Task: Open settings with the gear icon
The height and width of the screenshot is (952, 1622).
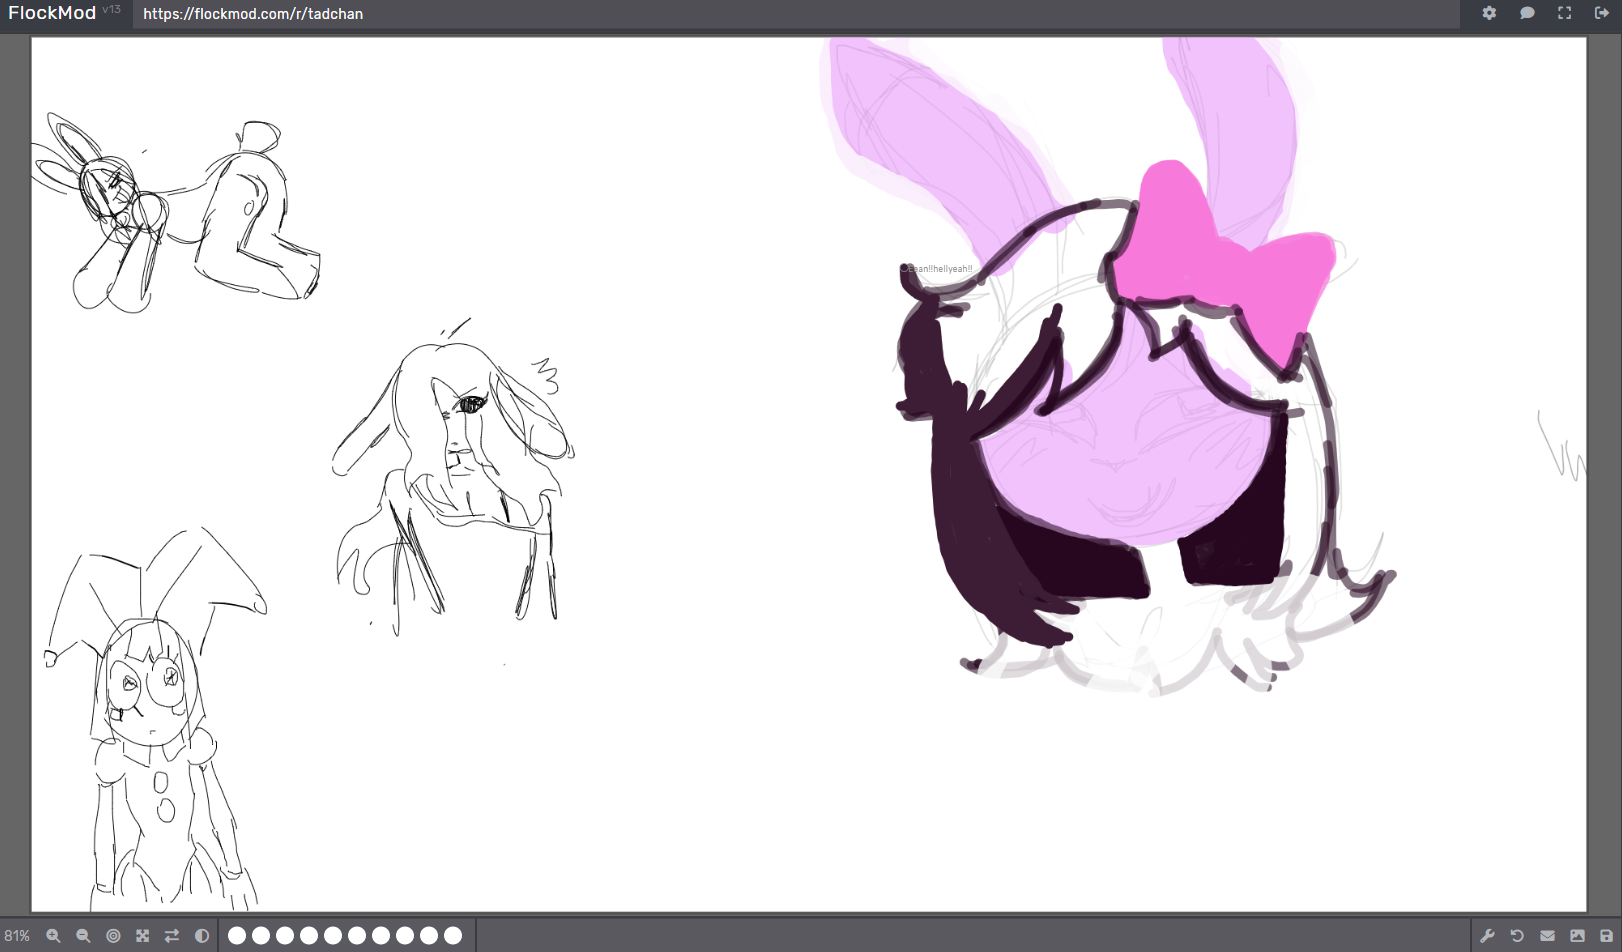Action: (x=1489, y=13)
